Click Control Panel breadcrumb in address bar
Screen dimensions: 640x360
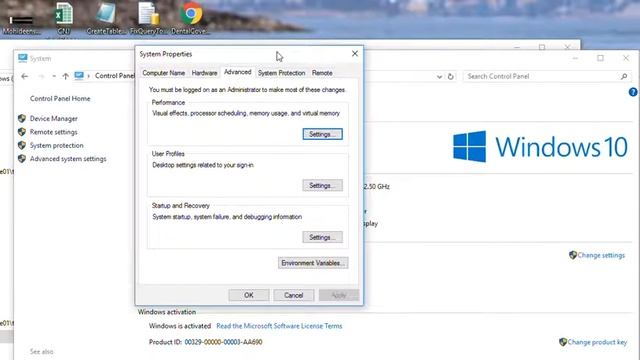(x=115, y=76)
